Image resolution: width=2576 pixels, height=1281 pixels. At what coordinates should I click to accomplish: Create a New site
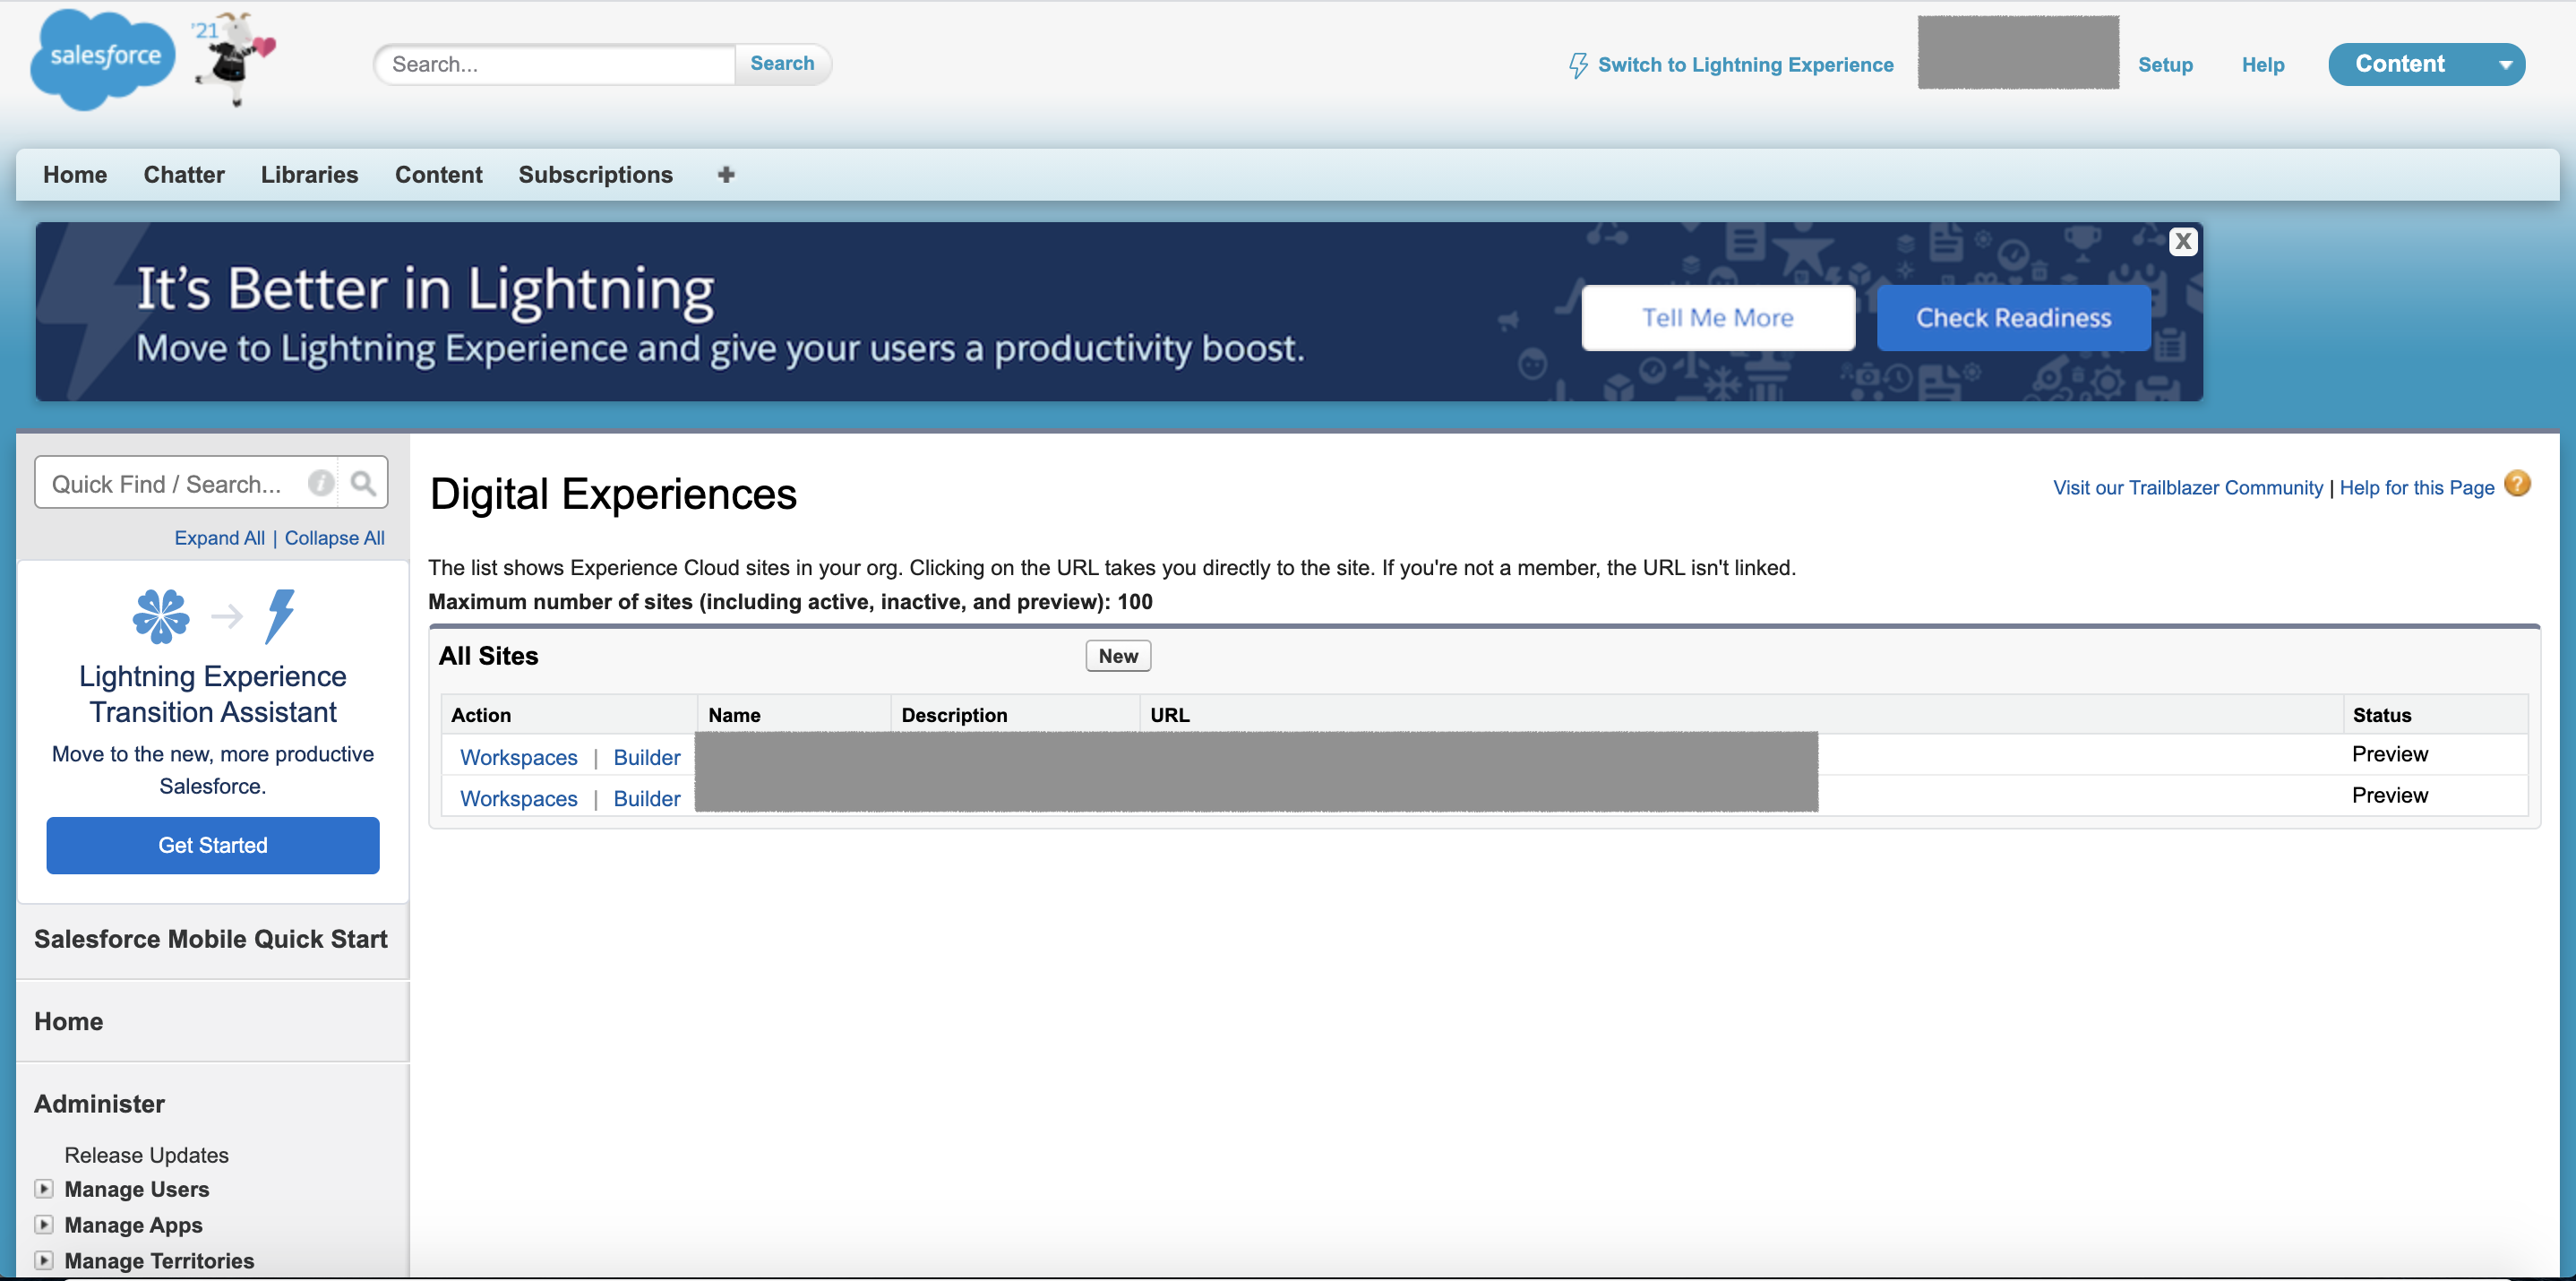(1118, 656)
